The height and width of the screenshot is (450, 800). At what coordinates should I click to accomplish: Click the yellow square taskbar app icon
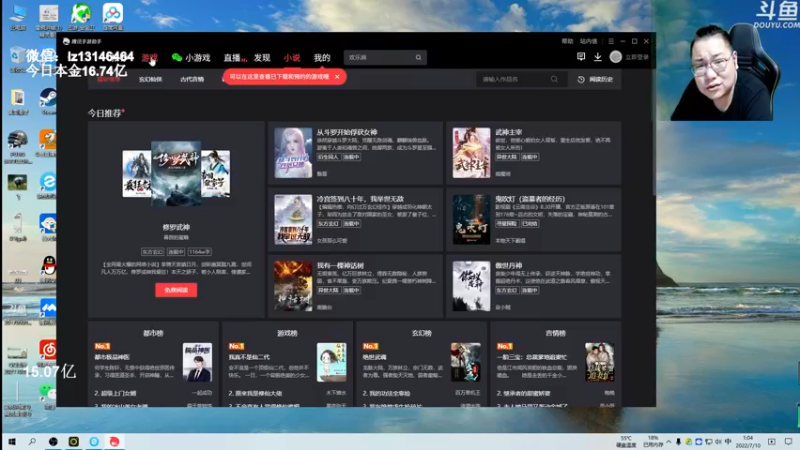pos(73,441)
